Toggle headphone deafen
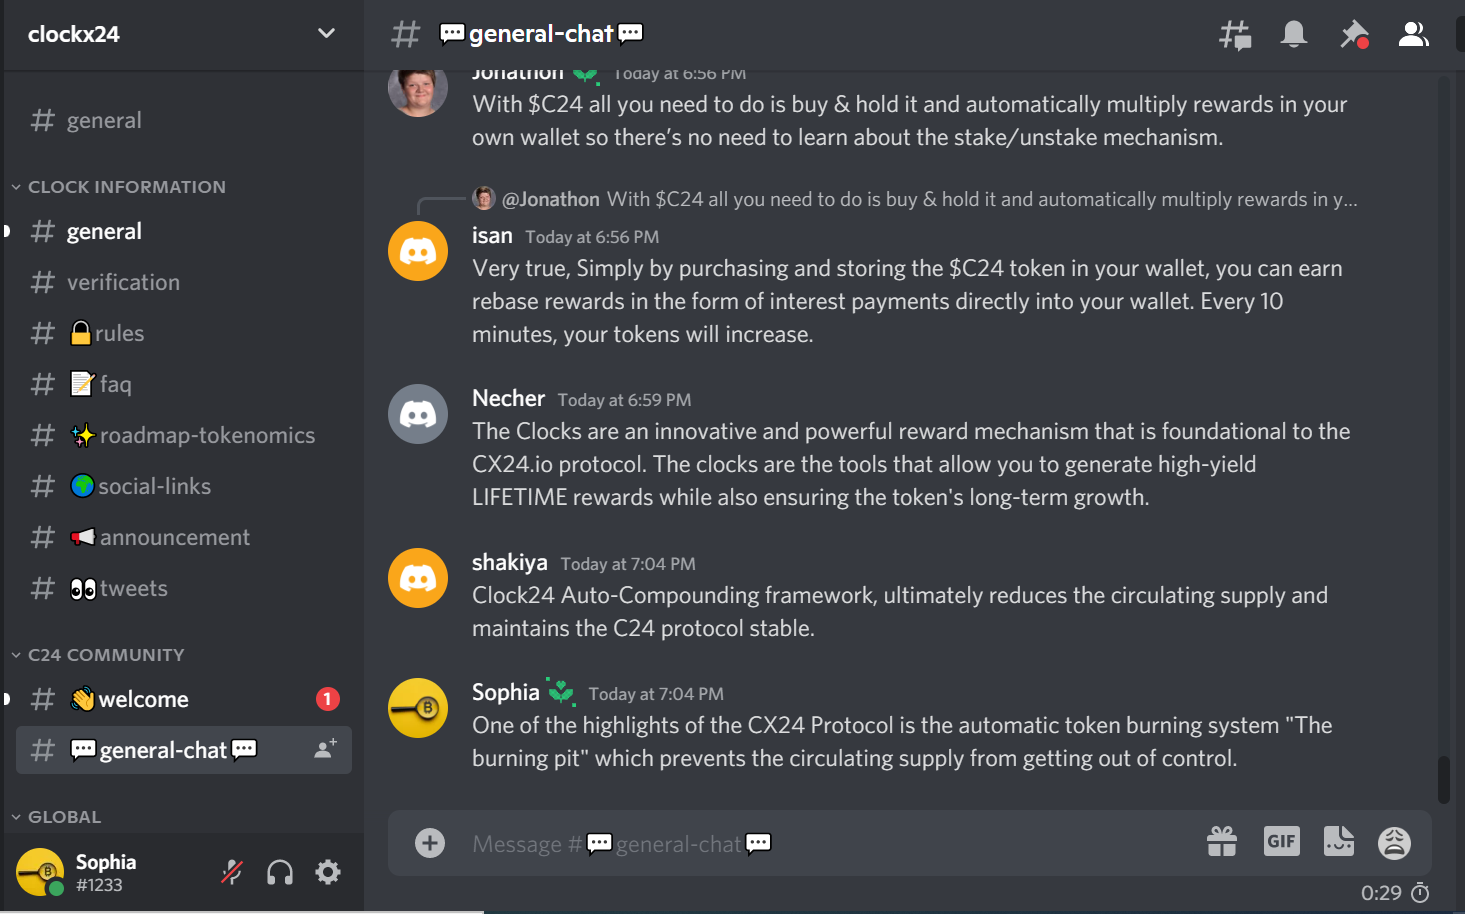 (280, 872)
